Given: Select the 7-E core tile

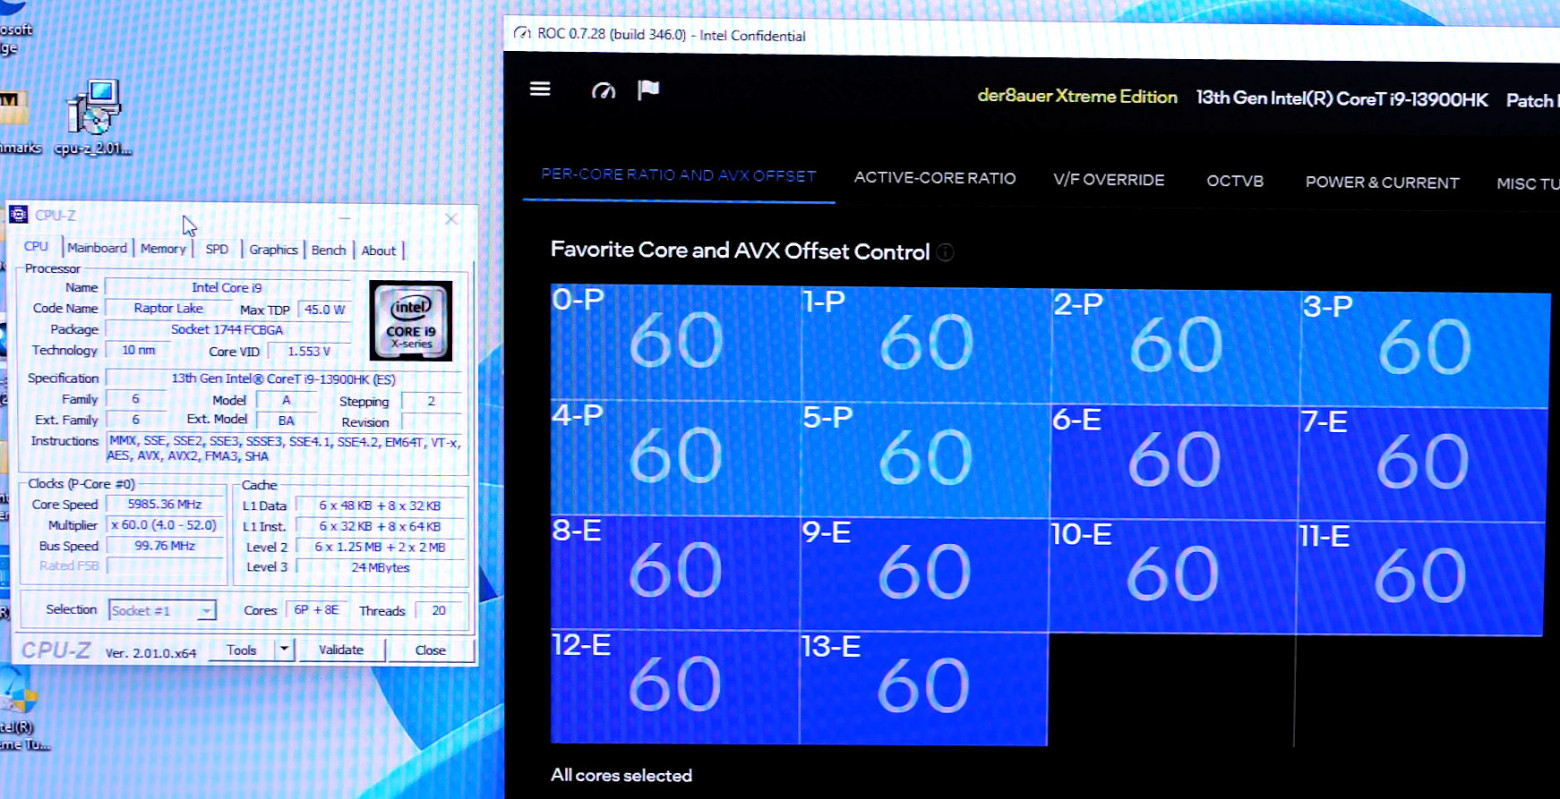Looking at the screenshot, I should coord(1422,464).
